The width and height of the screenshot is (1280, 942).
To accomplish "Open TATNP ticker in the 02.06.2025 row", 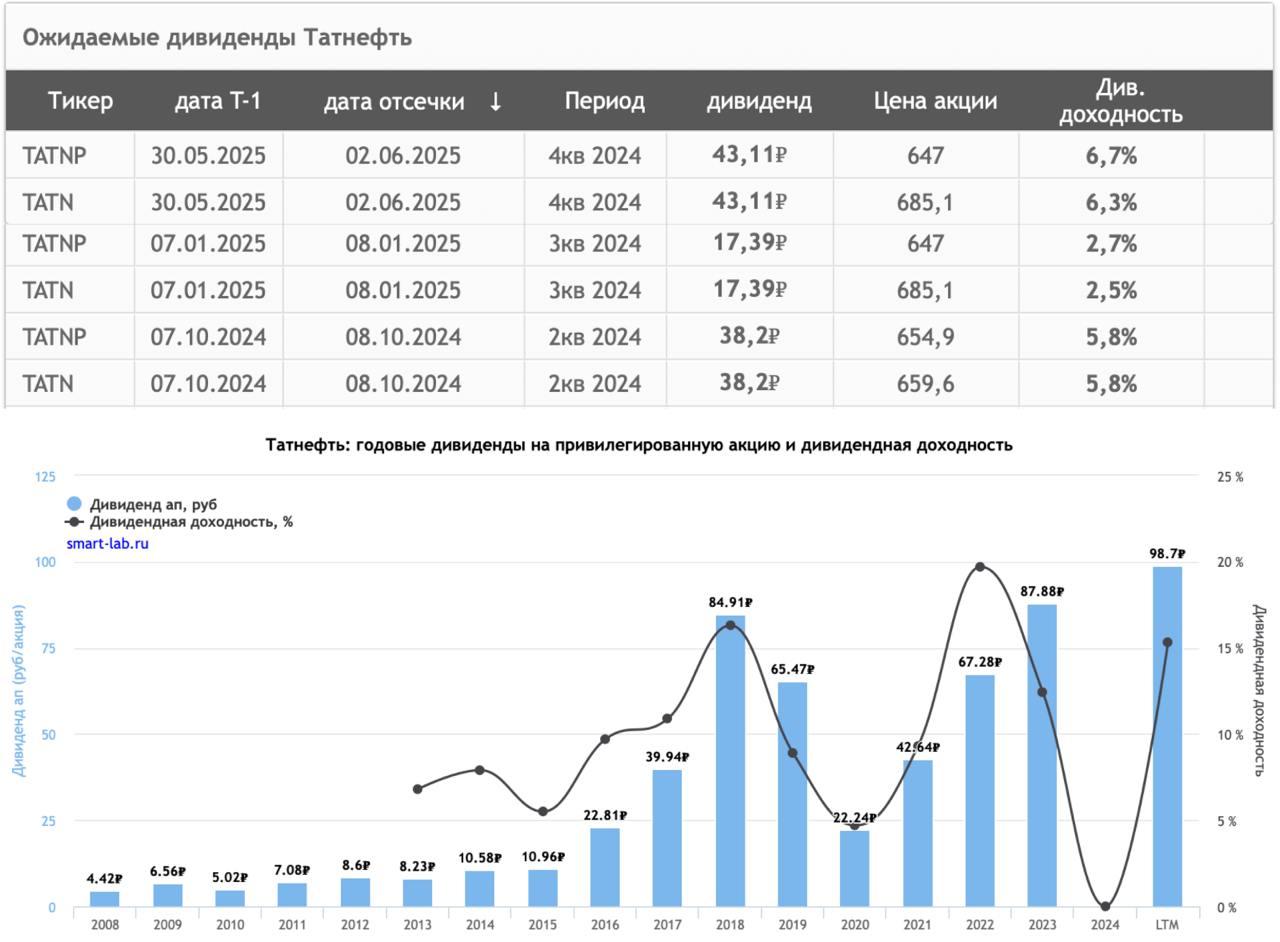I will [54, 156].
